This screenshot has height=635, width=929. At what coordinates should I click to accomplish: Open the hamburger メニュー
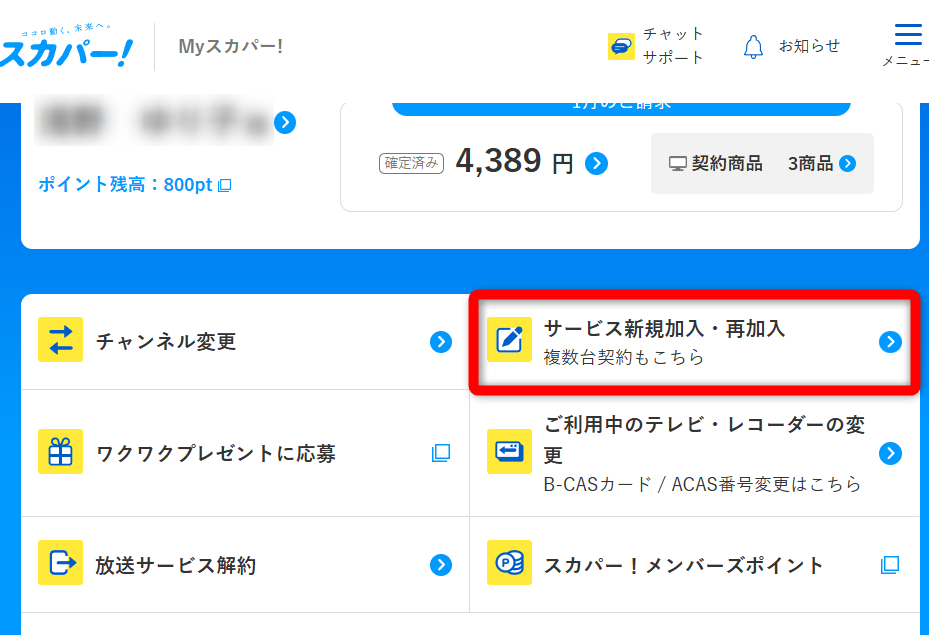click(906, 34)
